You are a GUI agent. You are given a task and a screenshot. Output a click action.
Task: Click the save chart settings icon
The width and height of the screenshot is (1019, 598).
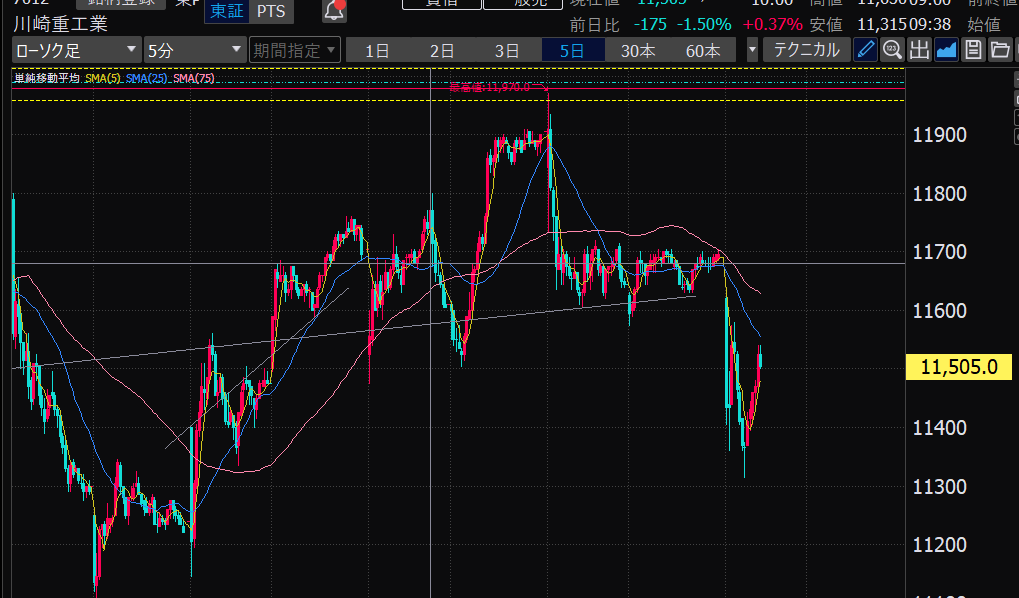coord(972,50)
